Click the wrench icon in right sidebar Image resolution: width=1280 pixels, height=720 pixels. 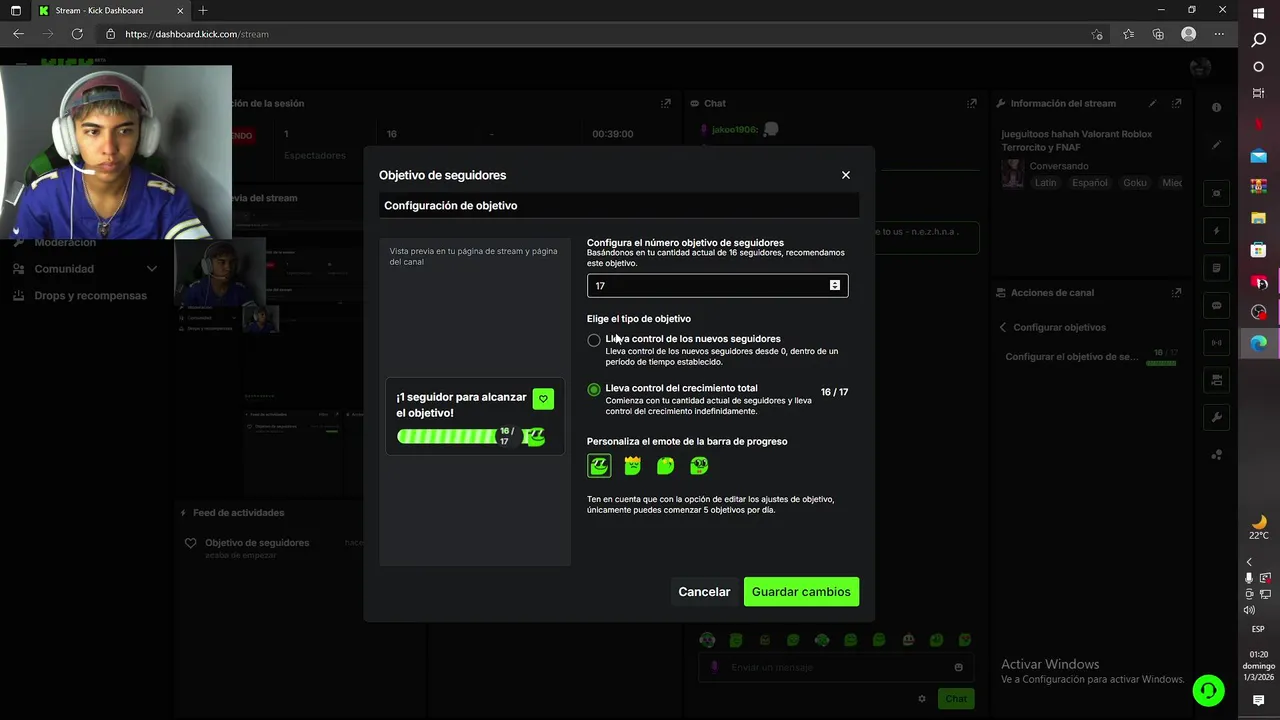(x=1217, y=417)
